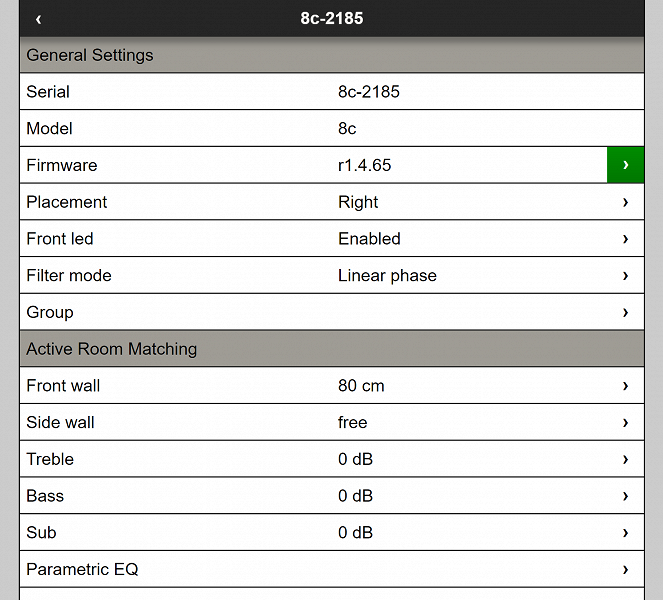The width and height of the screenshot is (663, 600).
Task: Click chevron on Front led row
Action: (x=625, y=239)
